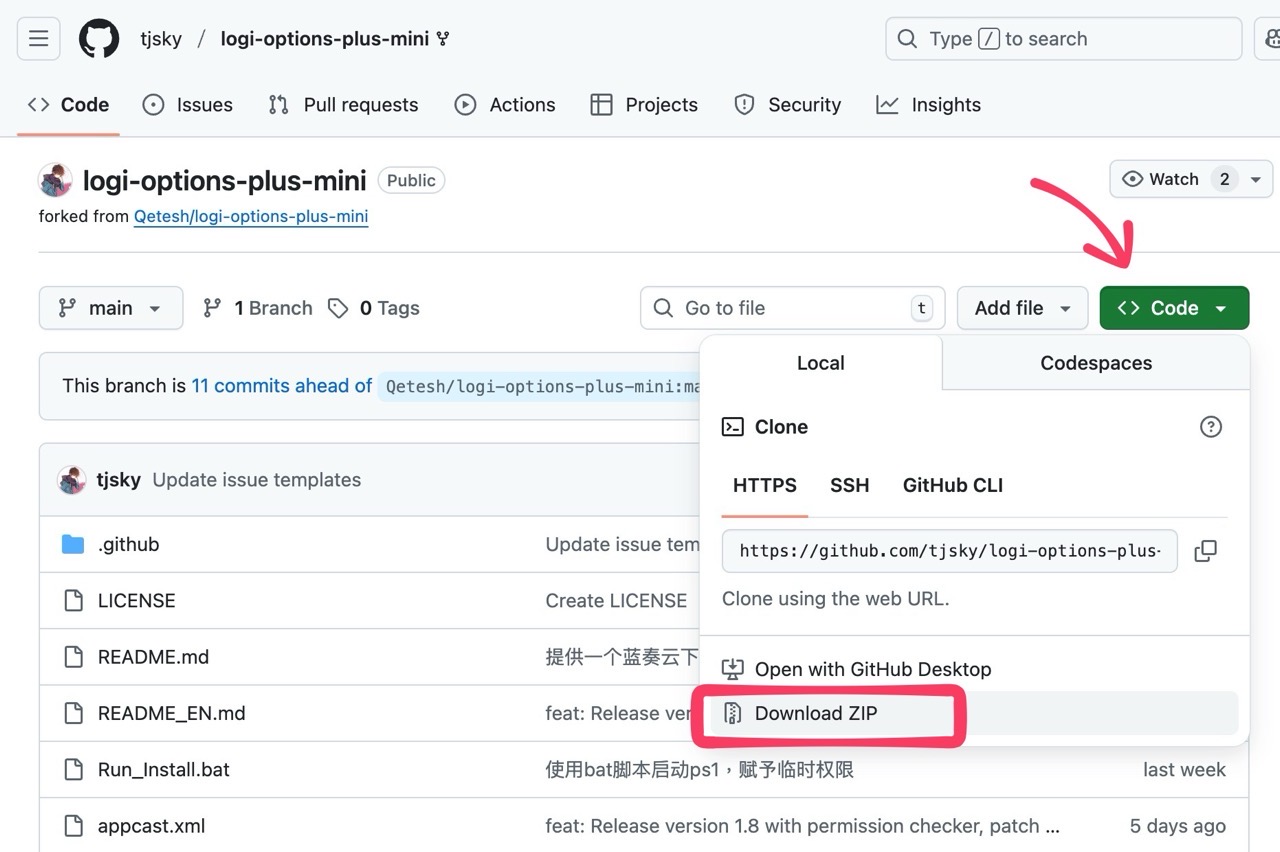Click tjsky avatar in commit row
Image resolution: width=1280 pixels, height=852 pixels.
point(72,480)
